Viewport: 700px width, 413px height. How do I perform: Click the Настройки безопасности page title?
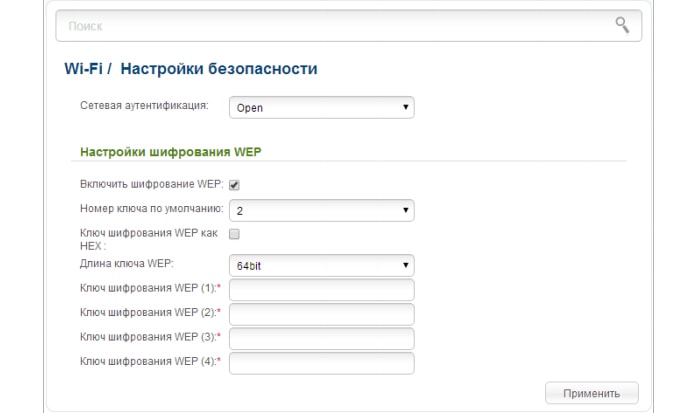pos(219,69)
